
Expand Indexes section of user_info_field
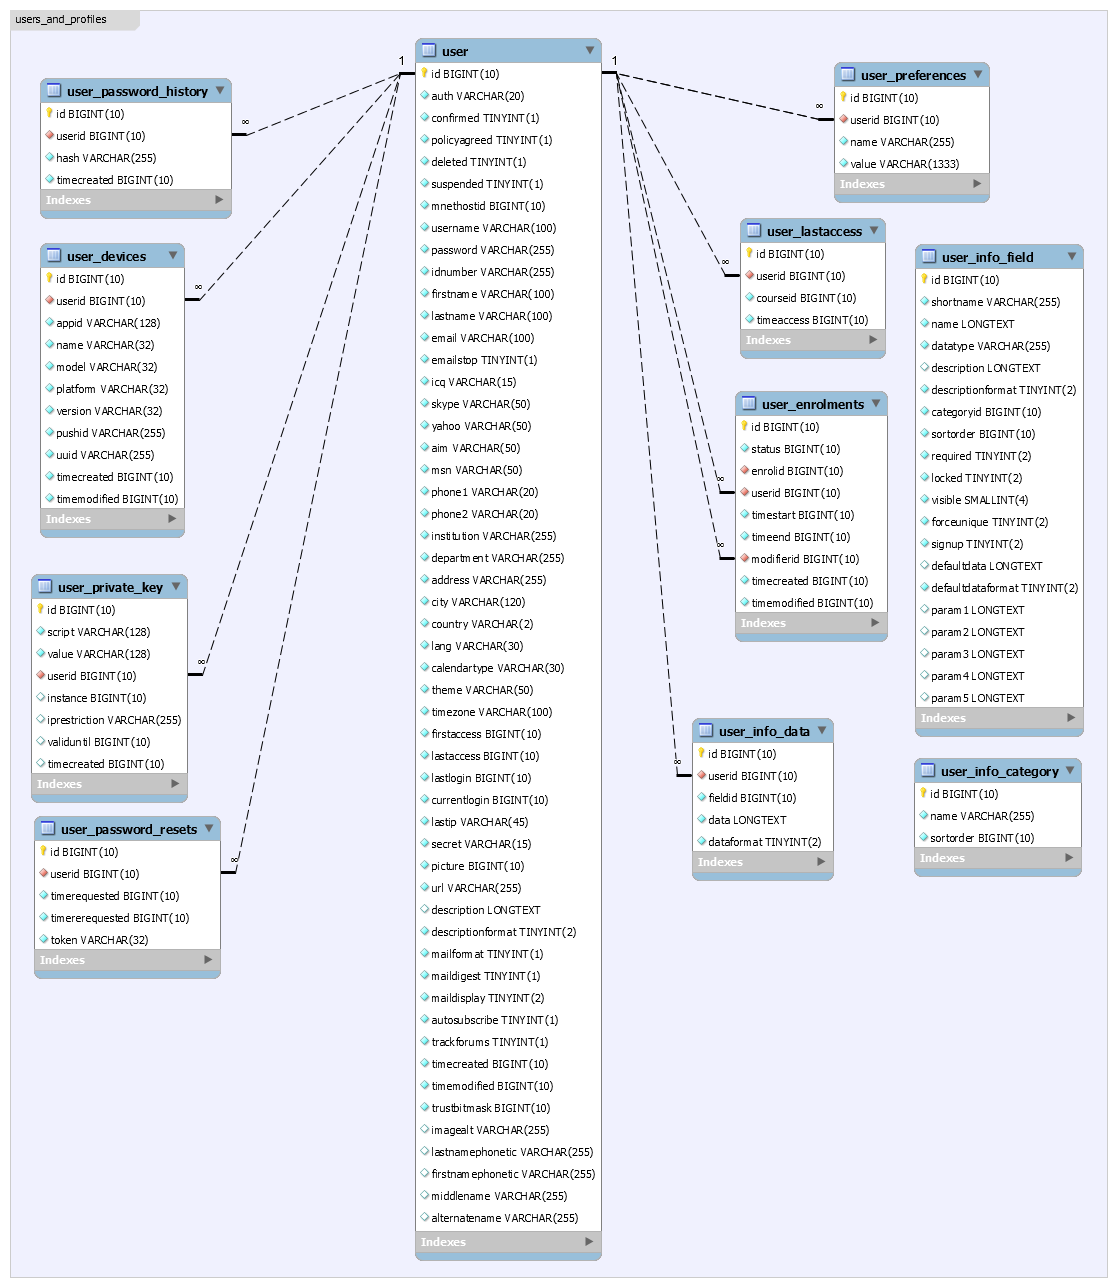1071,718
